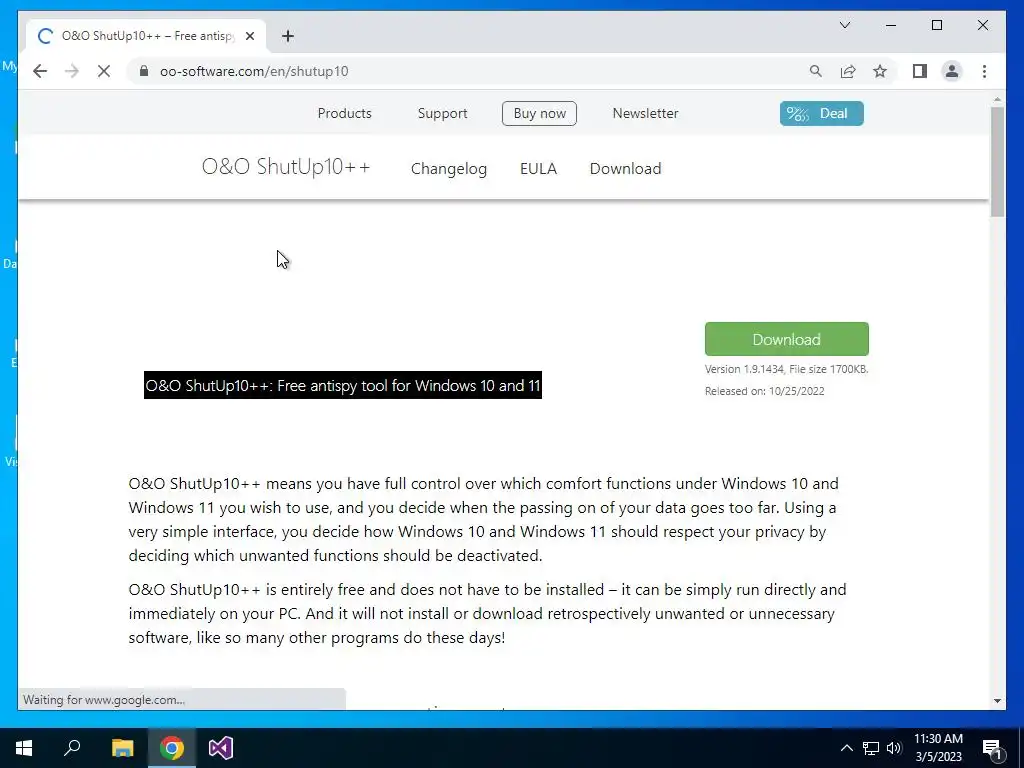1024x768 pixels.
Task: Click the blue Deal button
Action: tap(821, 113)
